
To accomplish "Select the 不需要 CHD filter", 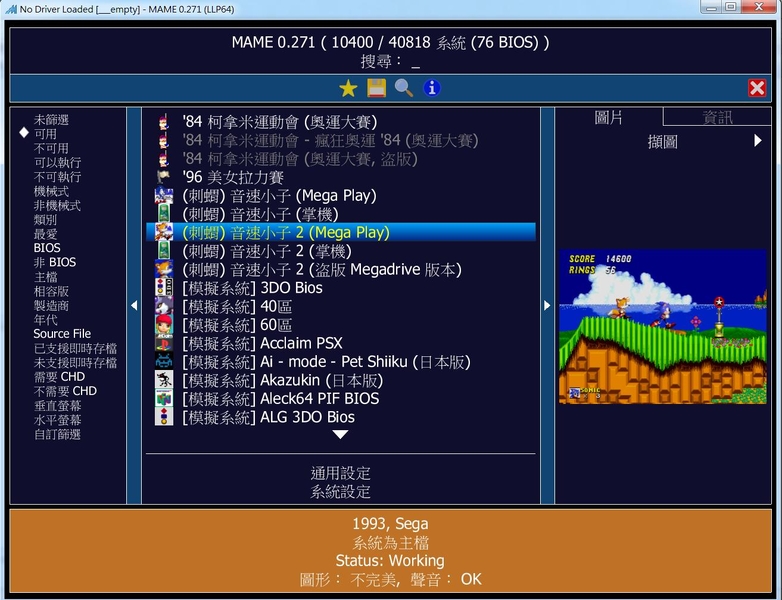I will [65, 391].
